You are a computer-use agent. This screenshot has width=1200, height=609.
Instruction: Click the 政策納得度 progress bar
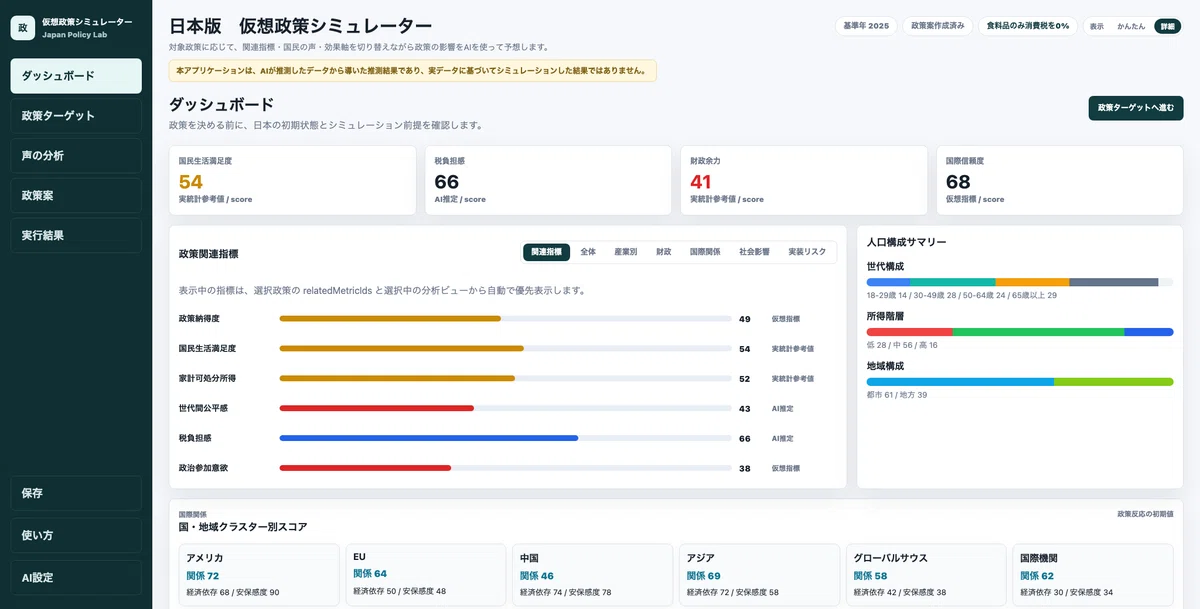tap(504, 319)
